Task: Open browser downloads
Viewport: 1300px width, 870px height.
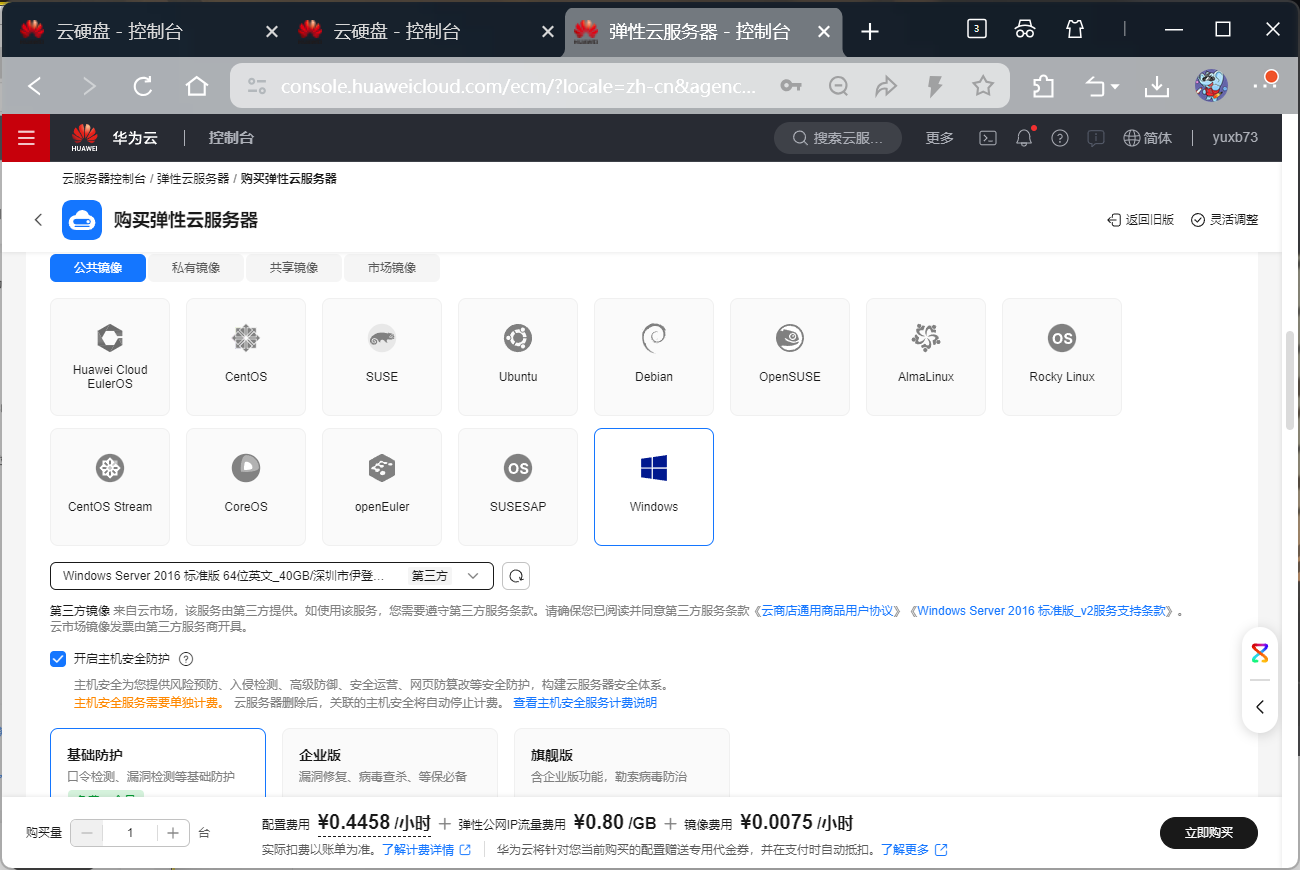Action: point(1157,87)
